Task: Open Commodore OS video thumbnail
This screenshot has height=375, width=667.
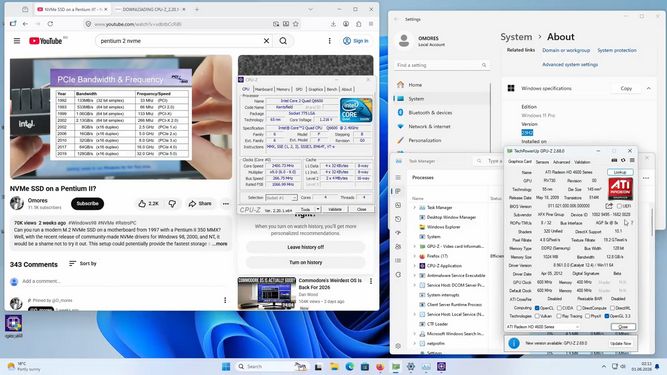Action: [x=266, y=293]
